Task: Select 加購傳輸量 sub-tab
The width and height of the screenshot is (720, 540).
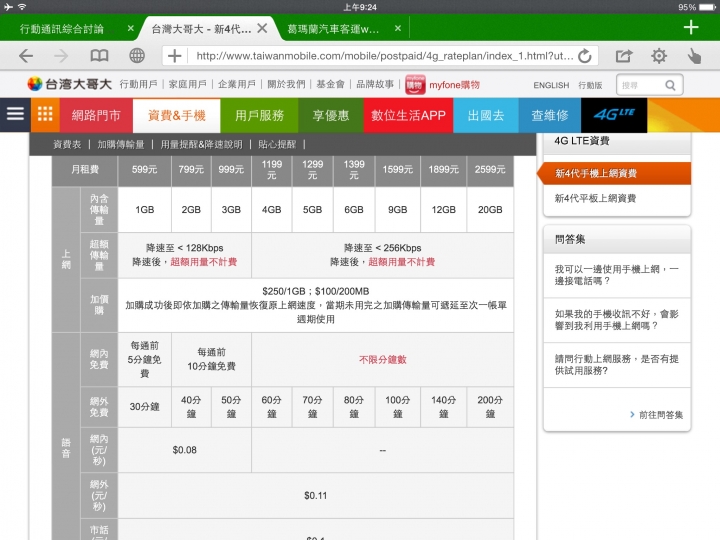Action: (121, 145)
